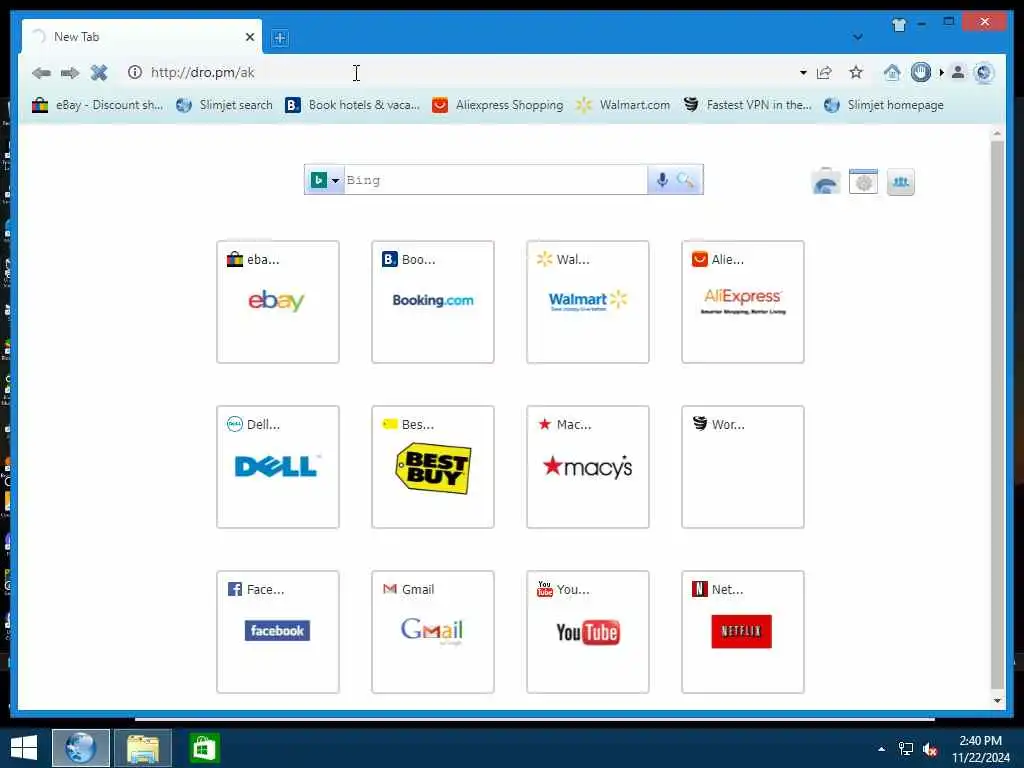The height and width of the screenshot is (768, 1024).
Task: Focus the Bing search field
Action: point(495,180)
